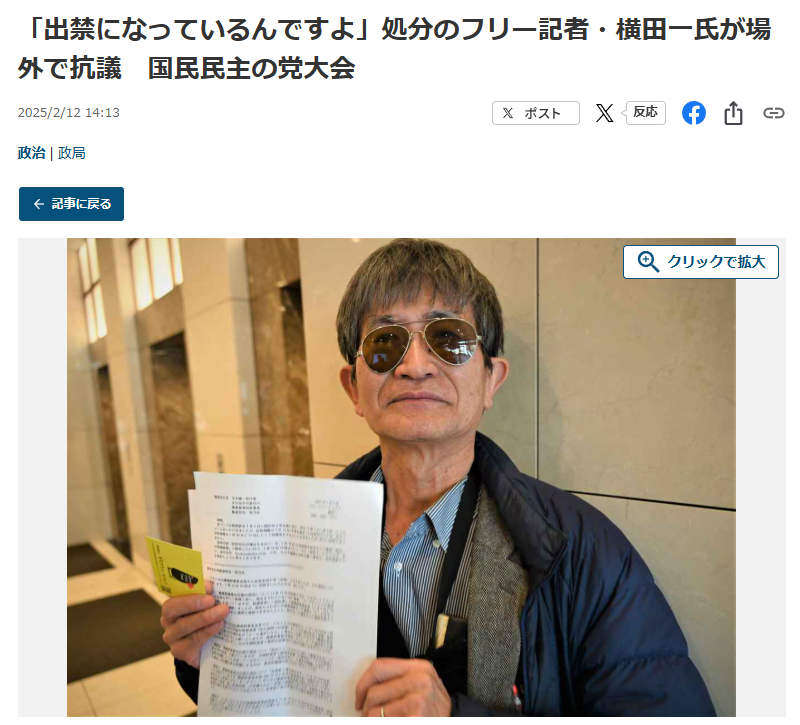Open the 反応 reactions bubble
Image resolution: width=800 pixels, height=725 pixels.
coord(645,112)
